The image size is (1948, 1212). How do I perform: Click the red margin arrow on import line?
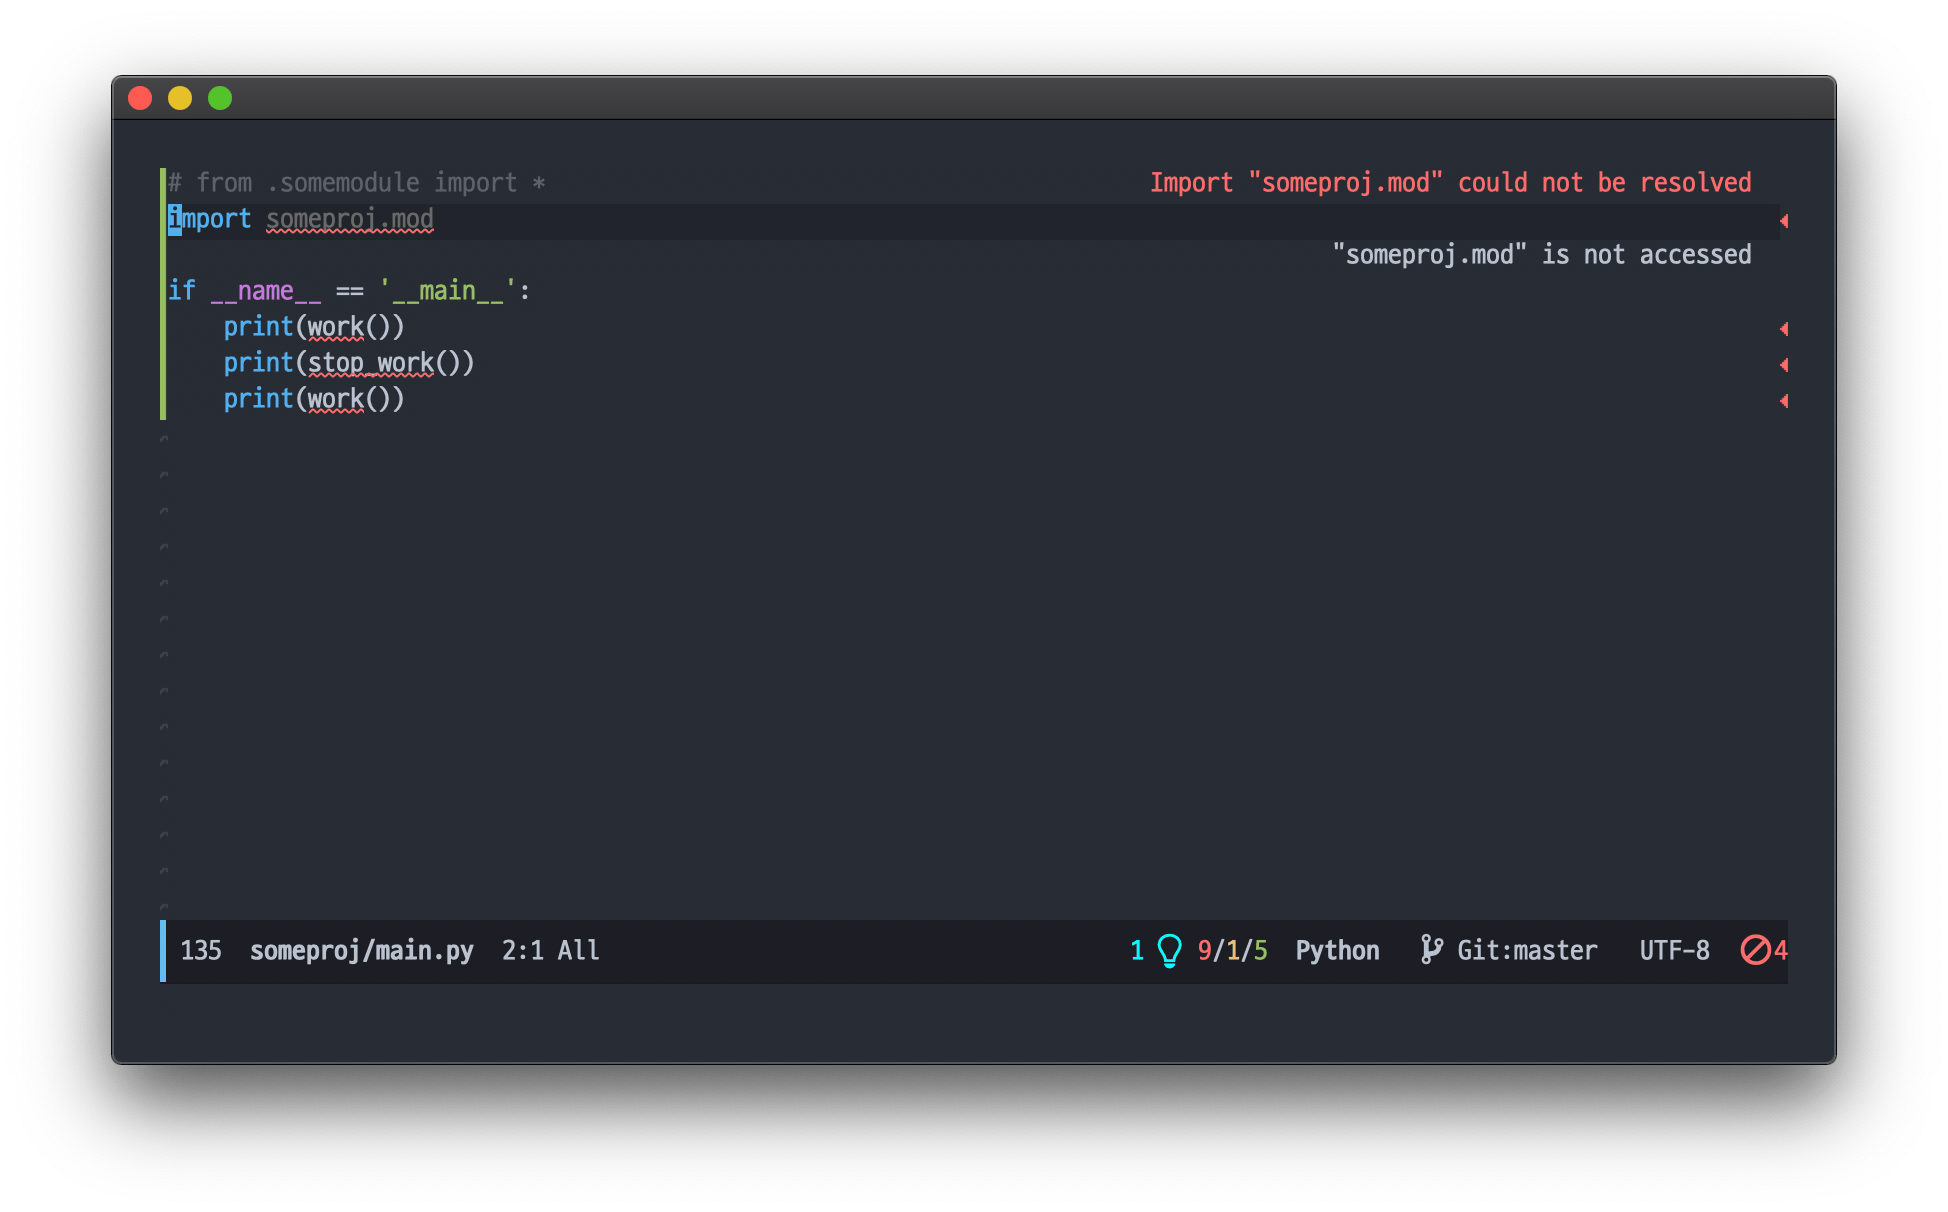click(x=1783, y=221)
